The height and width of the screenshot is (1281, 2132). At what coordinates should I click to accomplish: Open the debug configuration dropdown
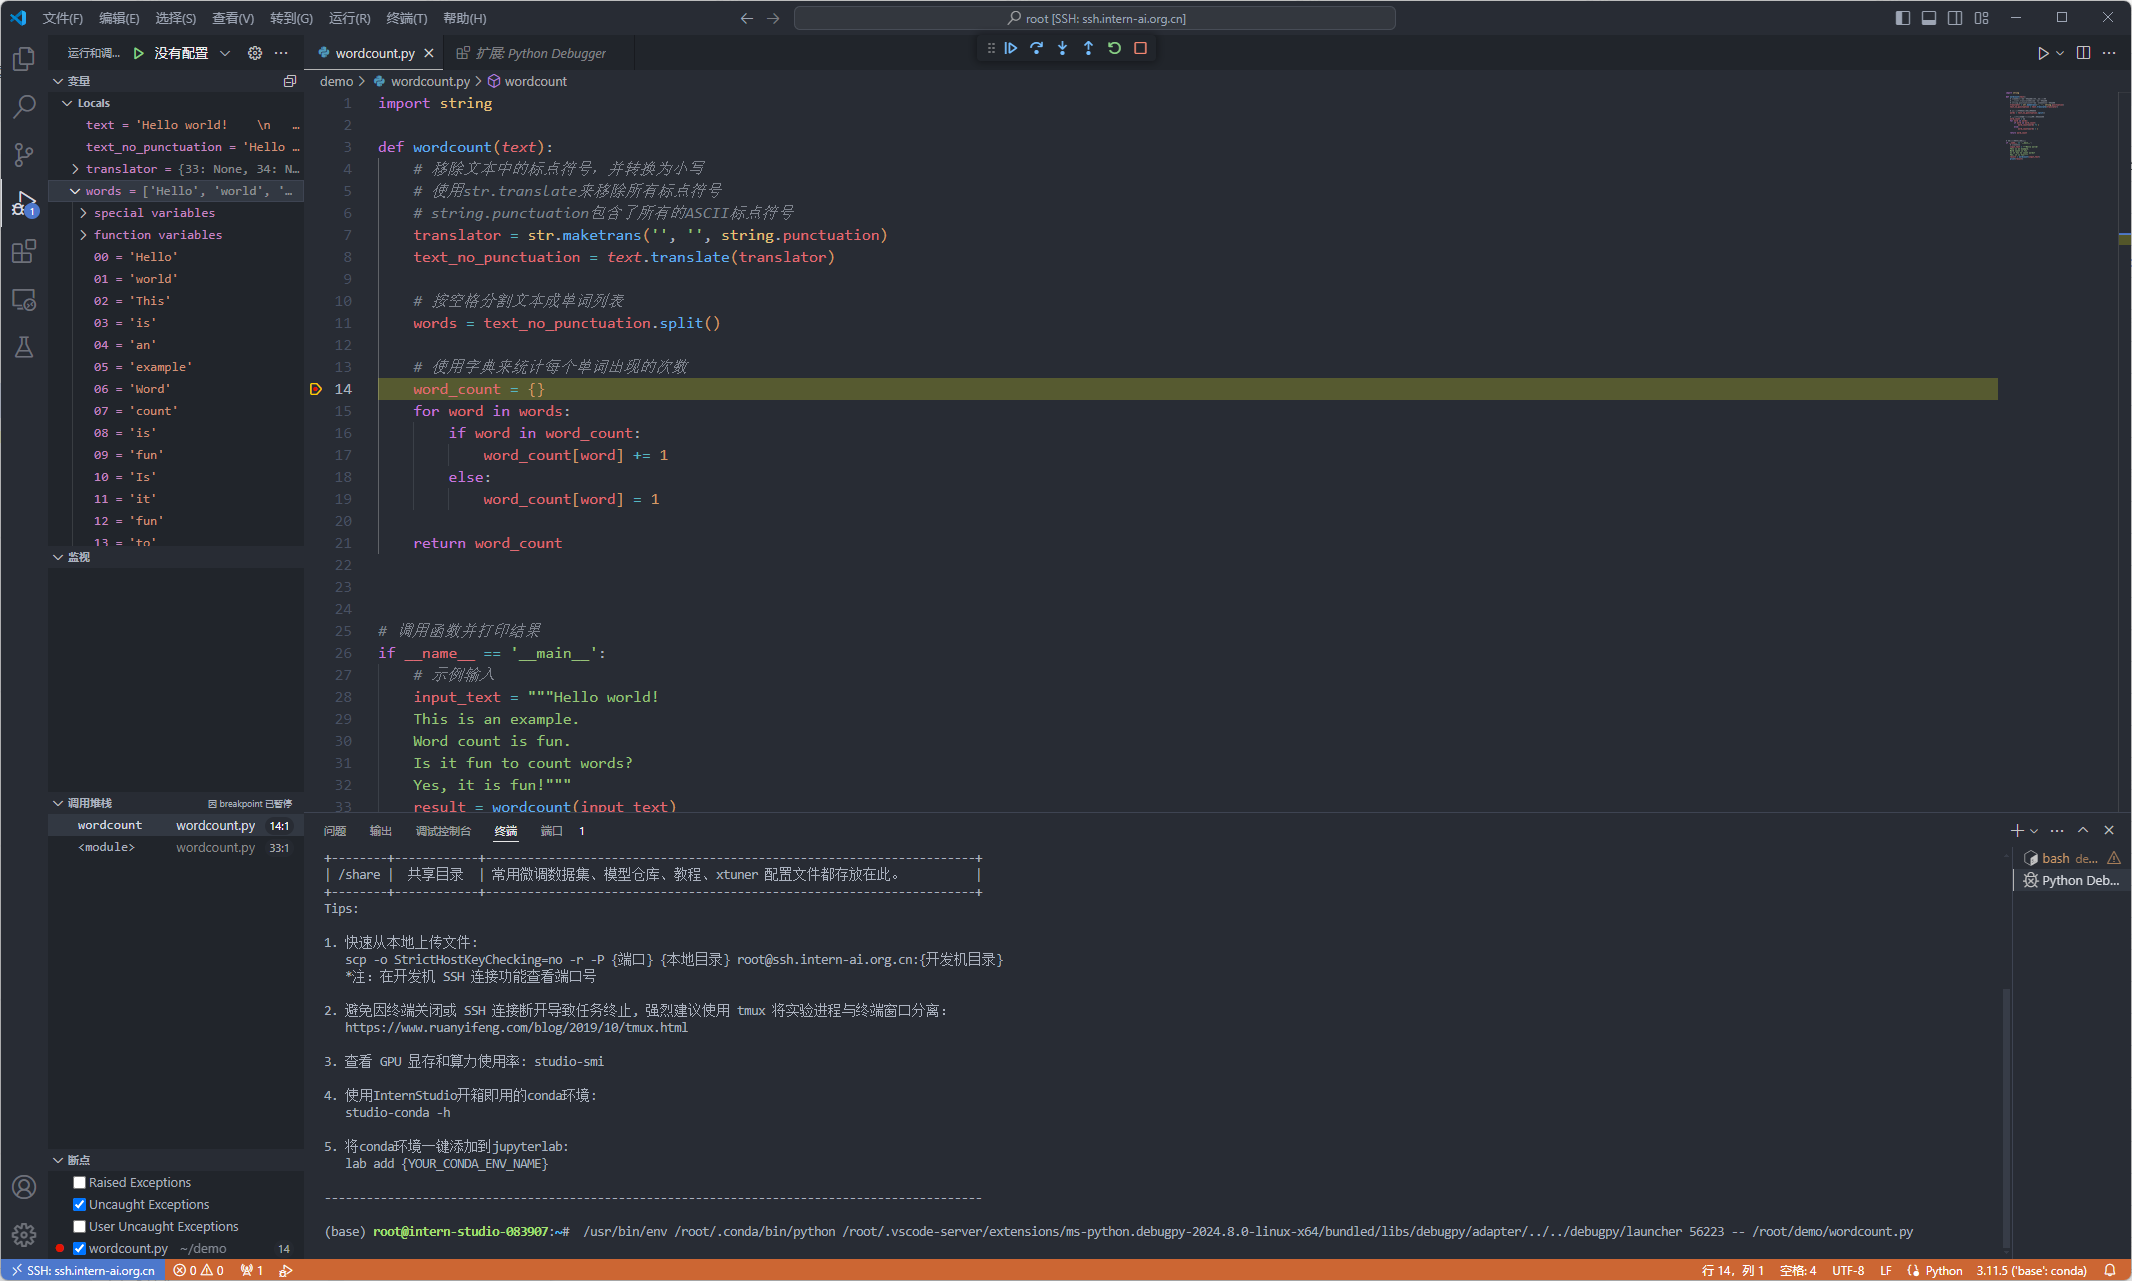point(225,53)
